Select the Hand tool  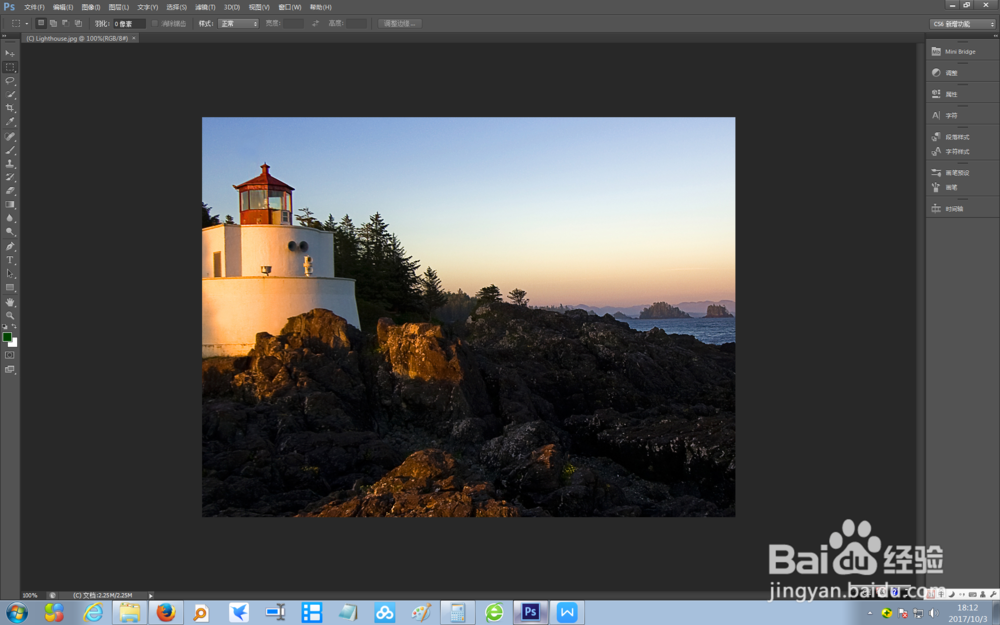pyautogui.click(x=10, y=302)
